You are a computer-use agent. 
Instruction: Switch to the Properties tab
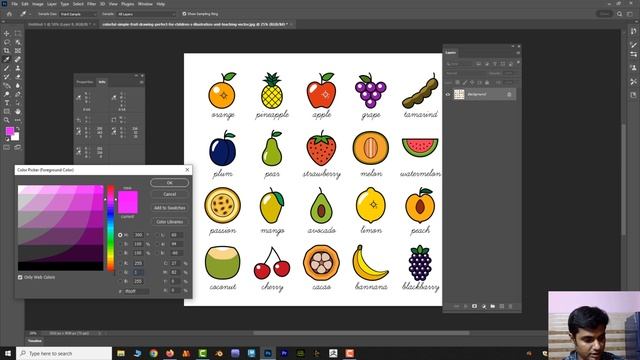(85, 82)
